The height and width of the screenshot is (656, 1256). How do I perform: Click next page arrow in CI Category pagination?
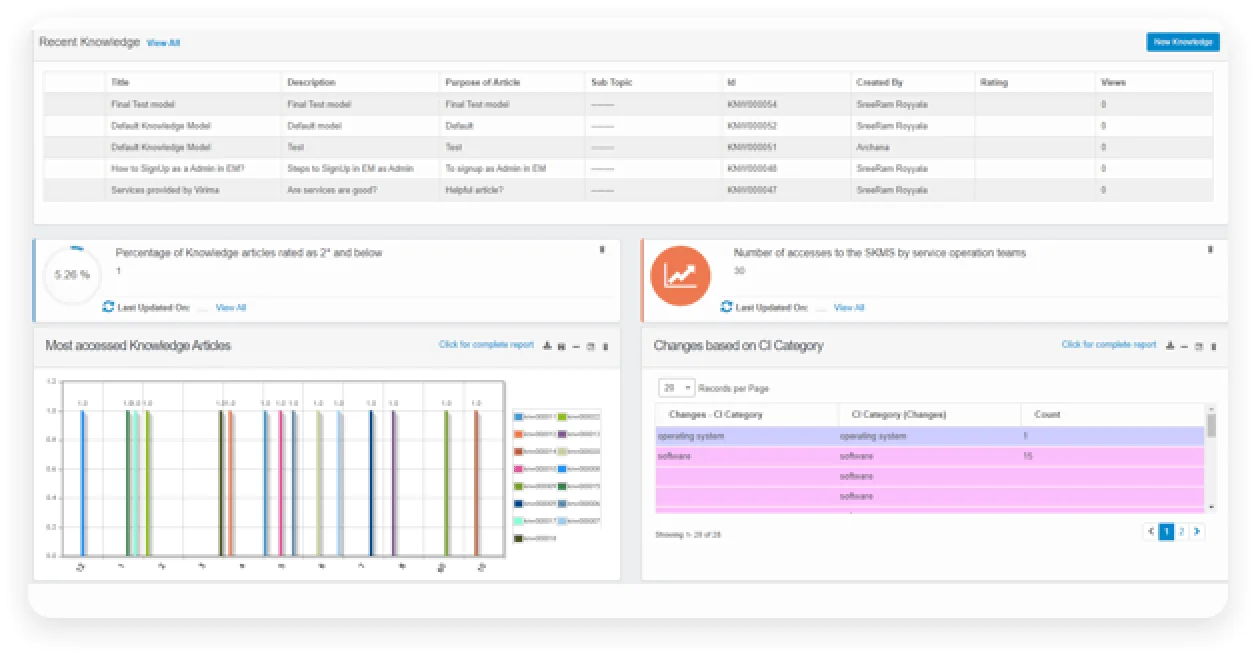(x=1197, y=532)
